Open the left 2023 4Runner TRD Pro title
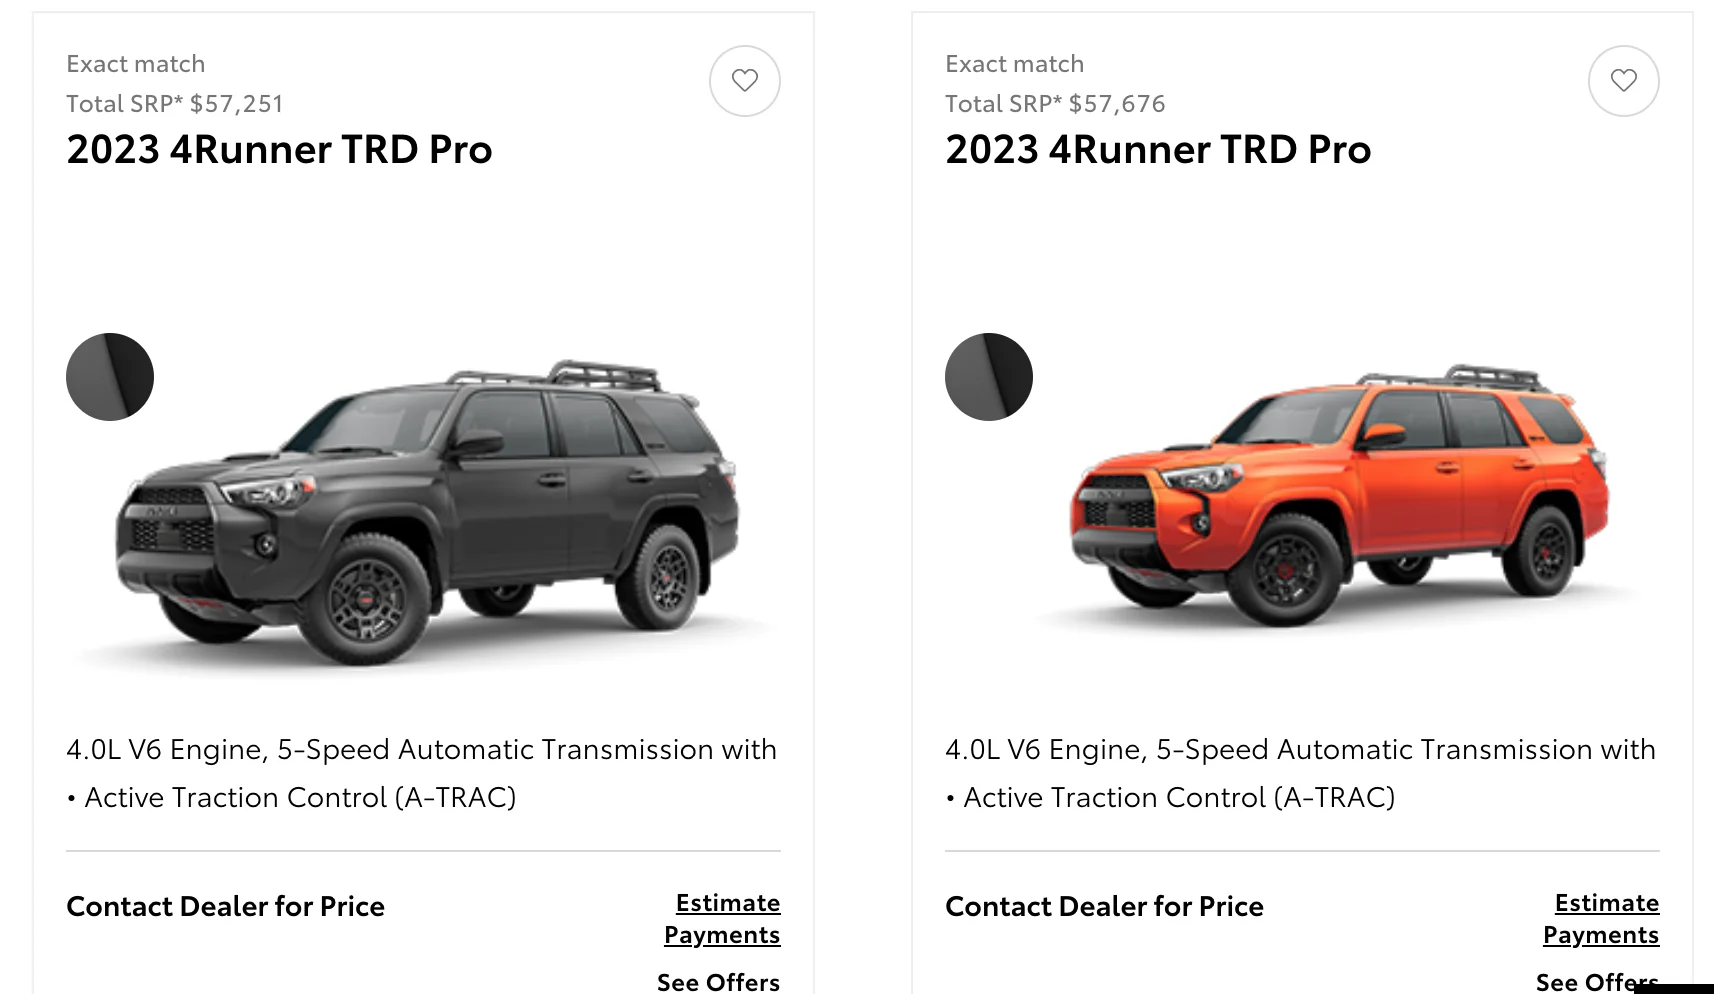The width and height of the screenshot is (1714, 994). (279, 150)
